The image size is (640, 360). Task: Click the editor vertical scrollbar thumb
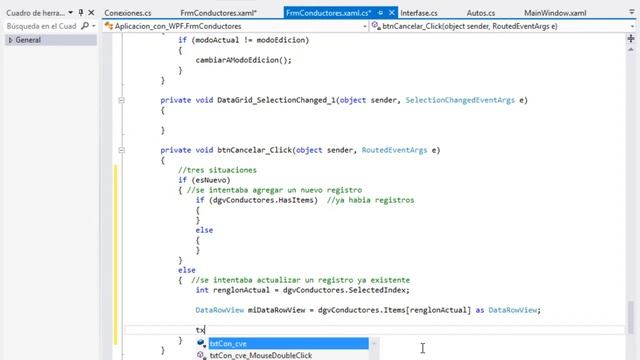[631, 318]
